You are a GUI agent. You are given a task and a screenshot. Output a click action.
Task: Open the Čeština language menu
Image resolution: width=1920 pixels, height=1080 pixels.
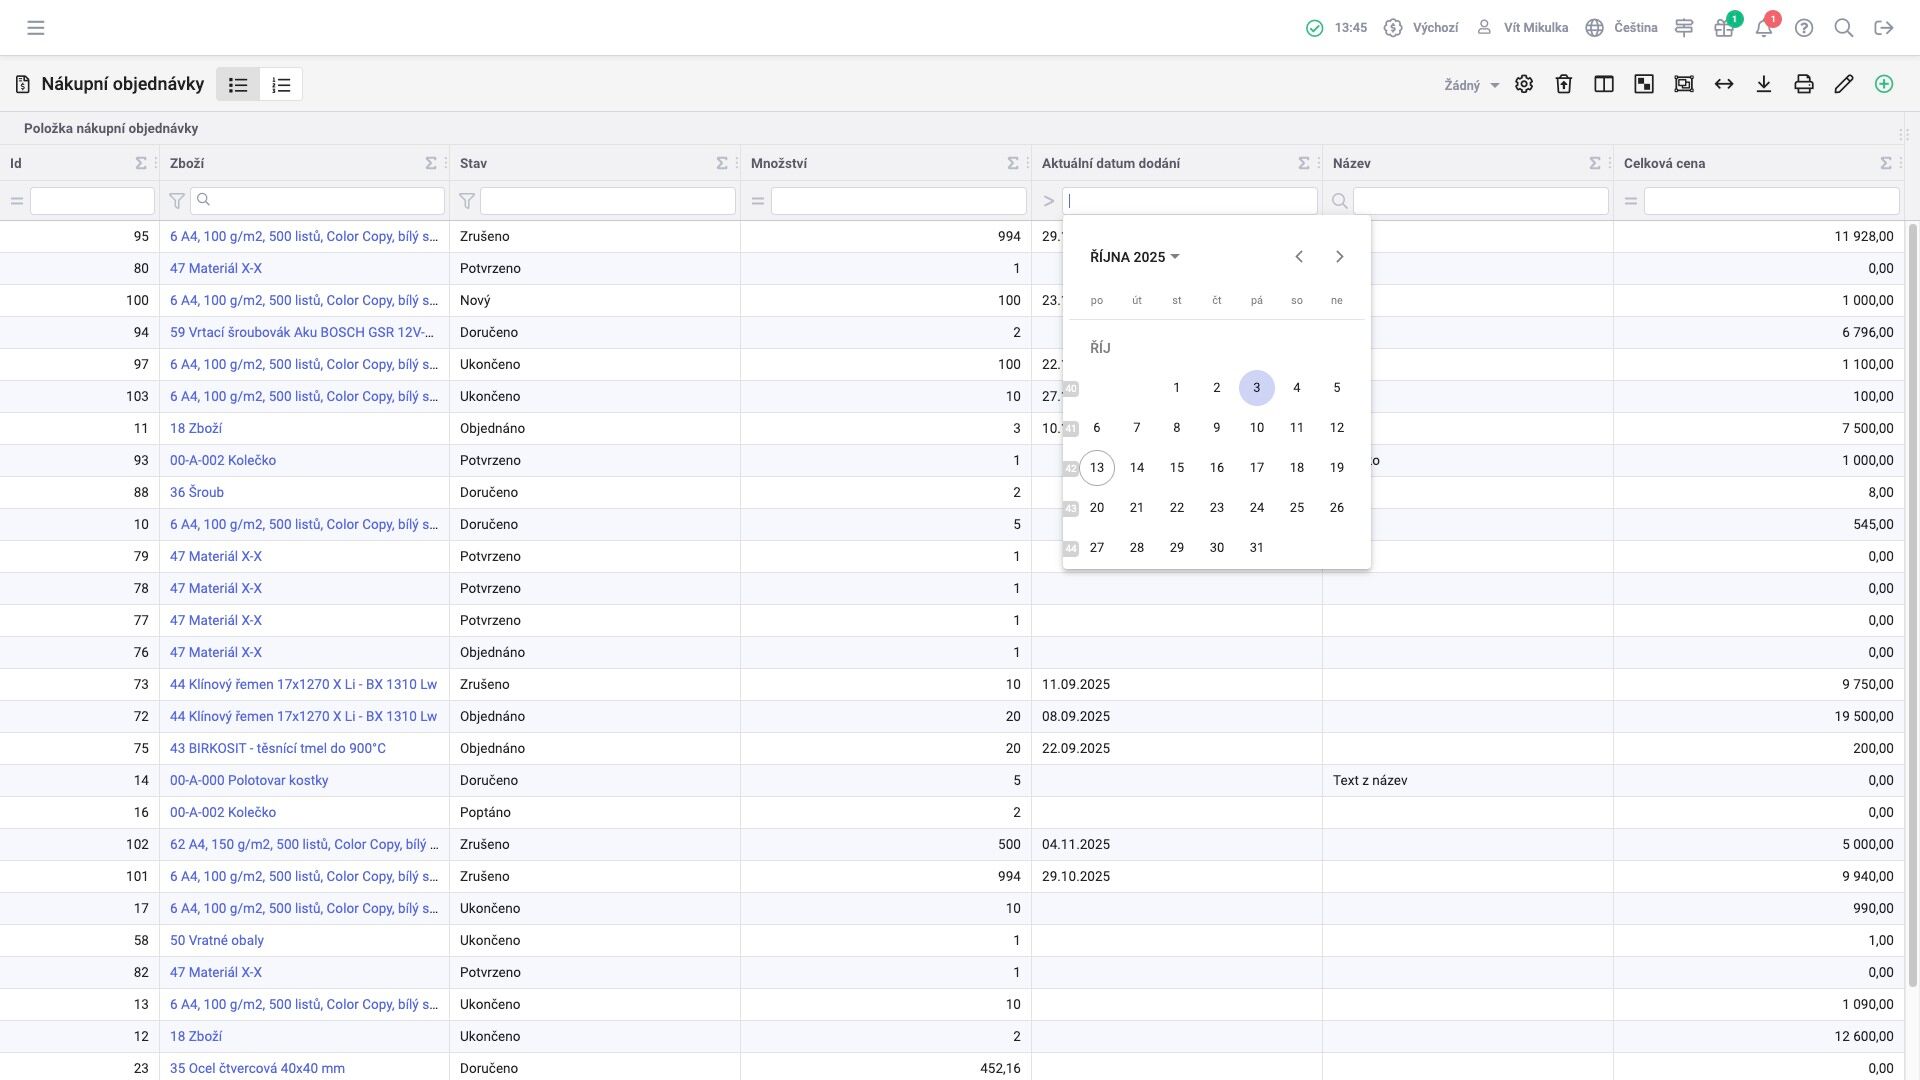tap(1622, 28)
